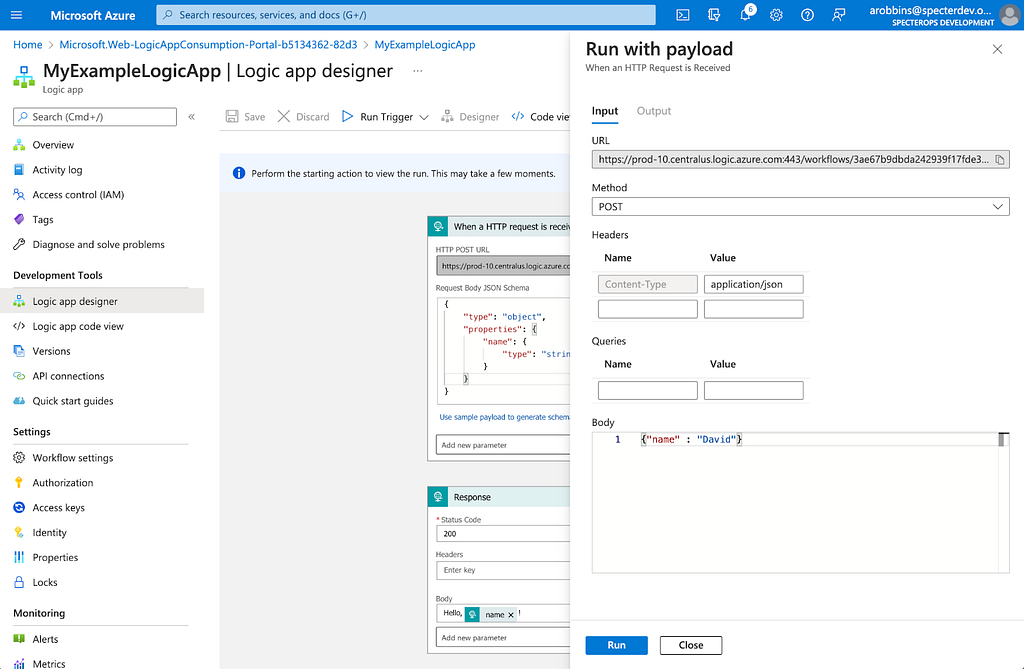Click the Run button
1024x669 pixels.
tap(616, 645)
